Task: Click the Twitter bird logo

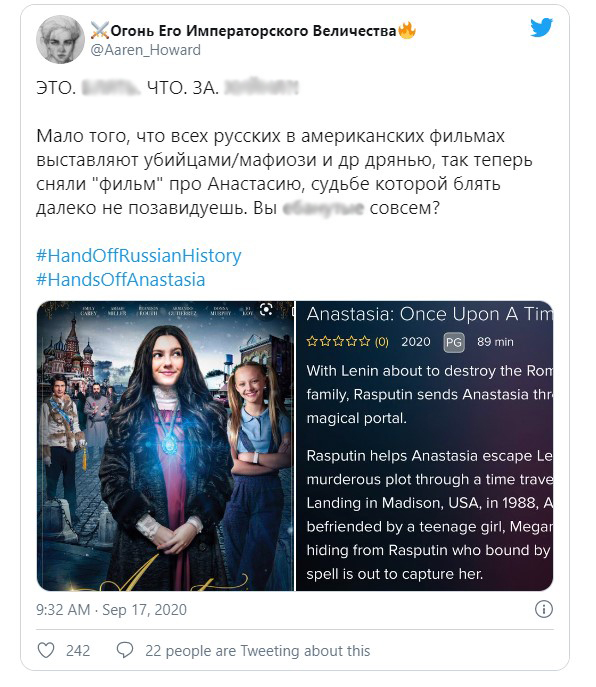Action: point(541,28)
